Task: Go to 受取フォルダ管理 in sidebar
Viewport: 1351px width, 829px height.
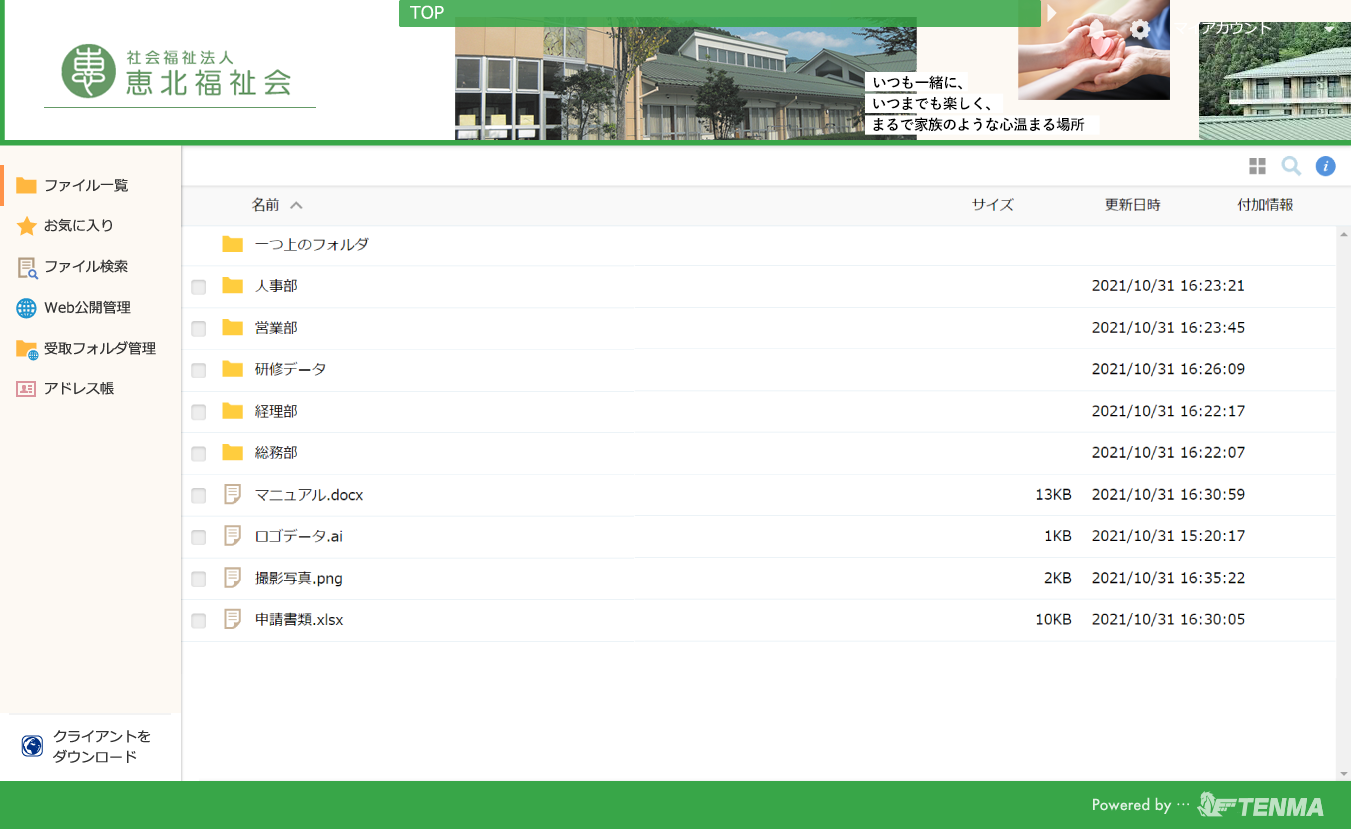Action: 99,349
